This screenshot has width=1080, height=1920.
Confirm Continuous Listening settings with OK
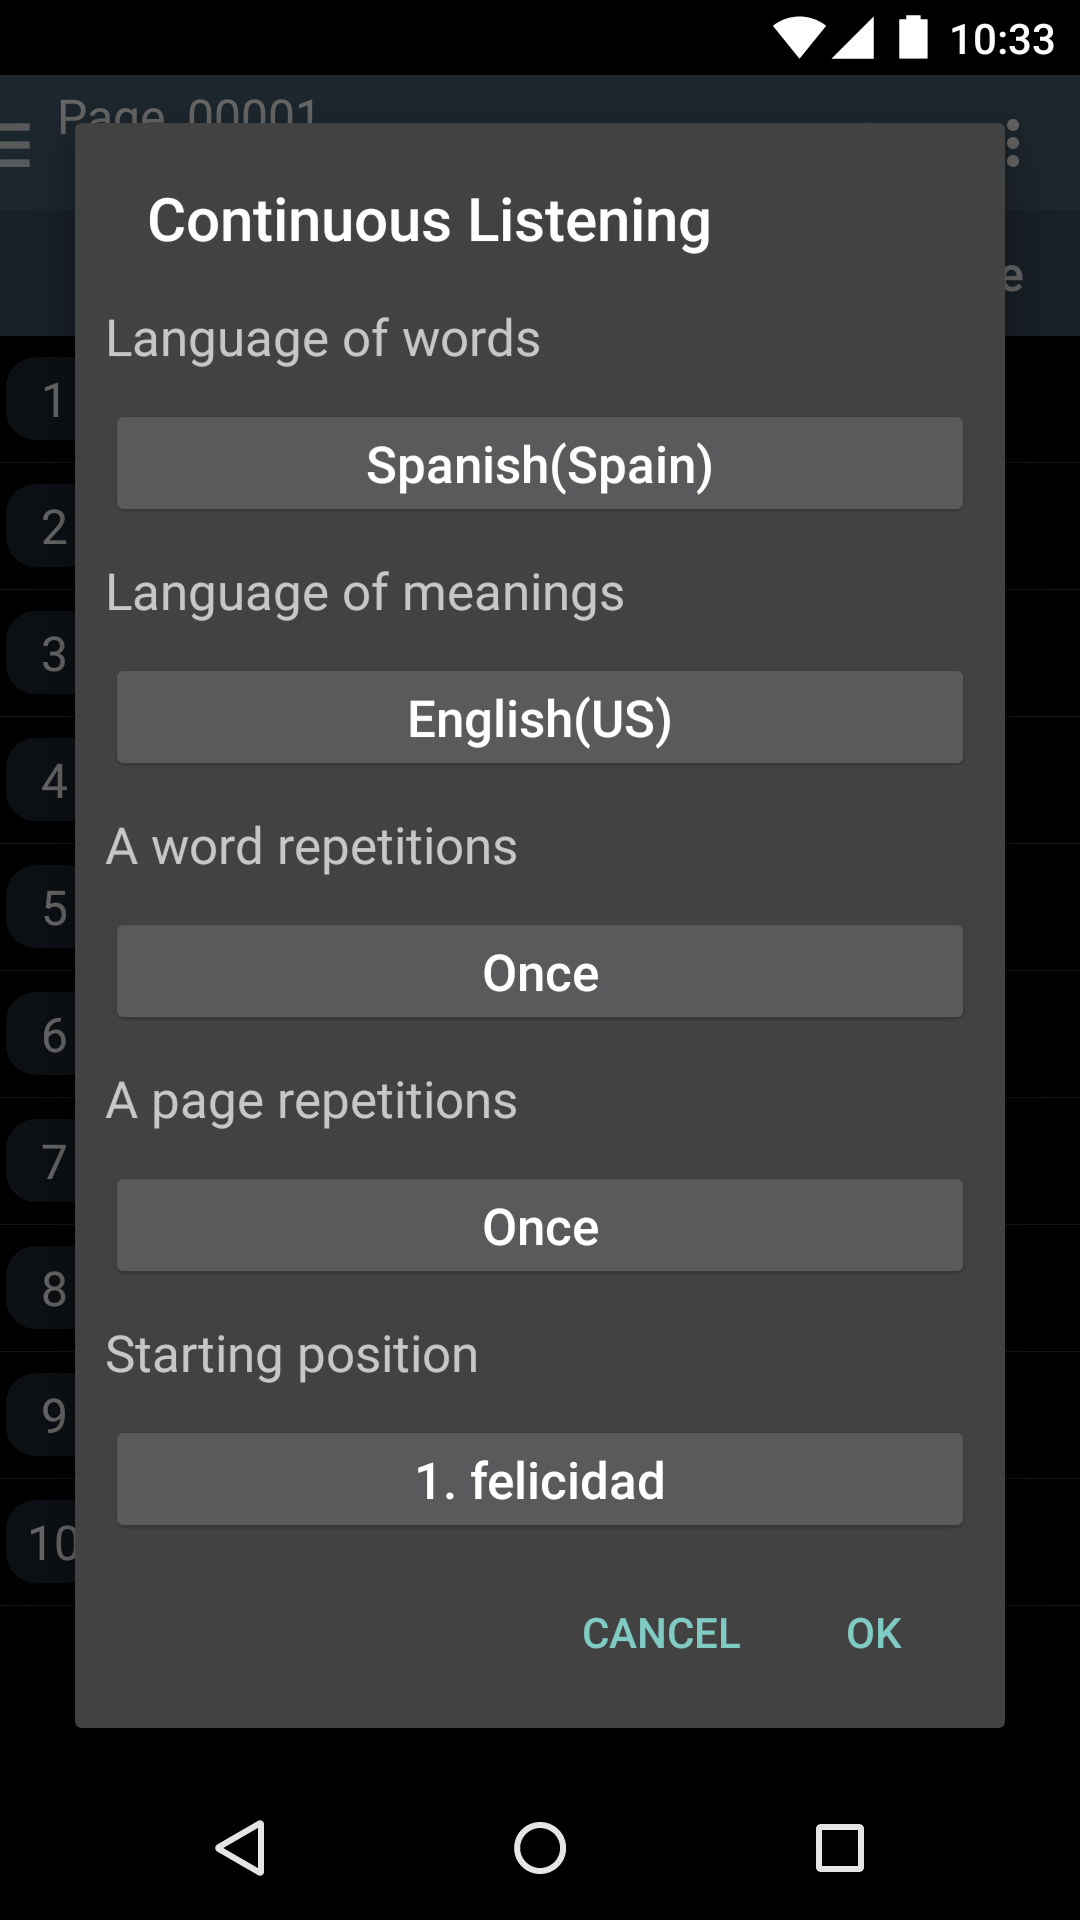873,1634
